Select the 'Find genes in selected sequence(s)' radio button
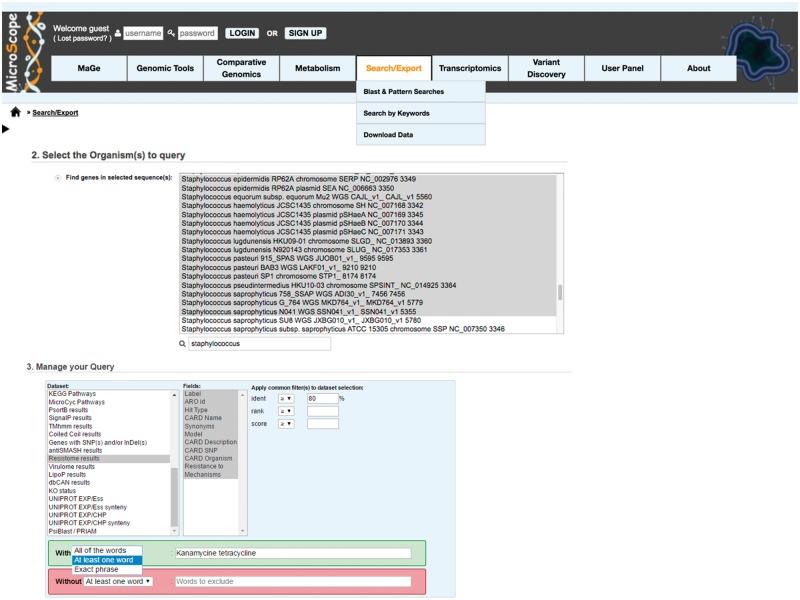 point(57,177)
